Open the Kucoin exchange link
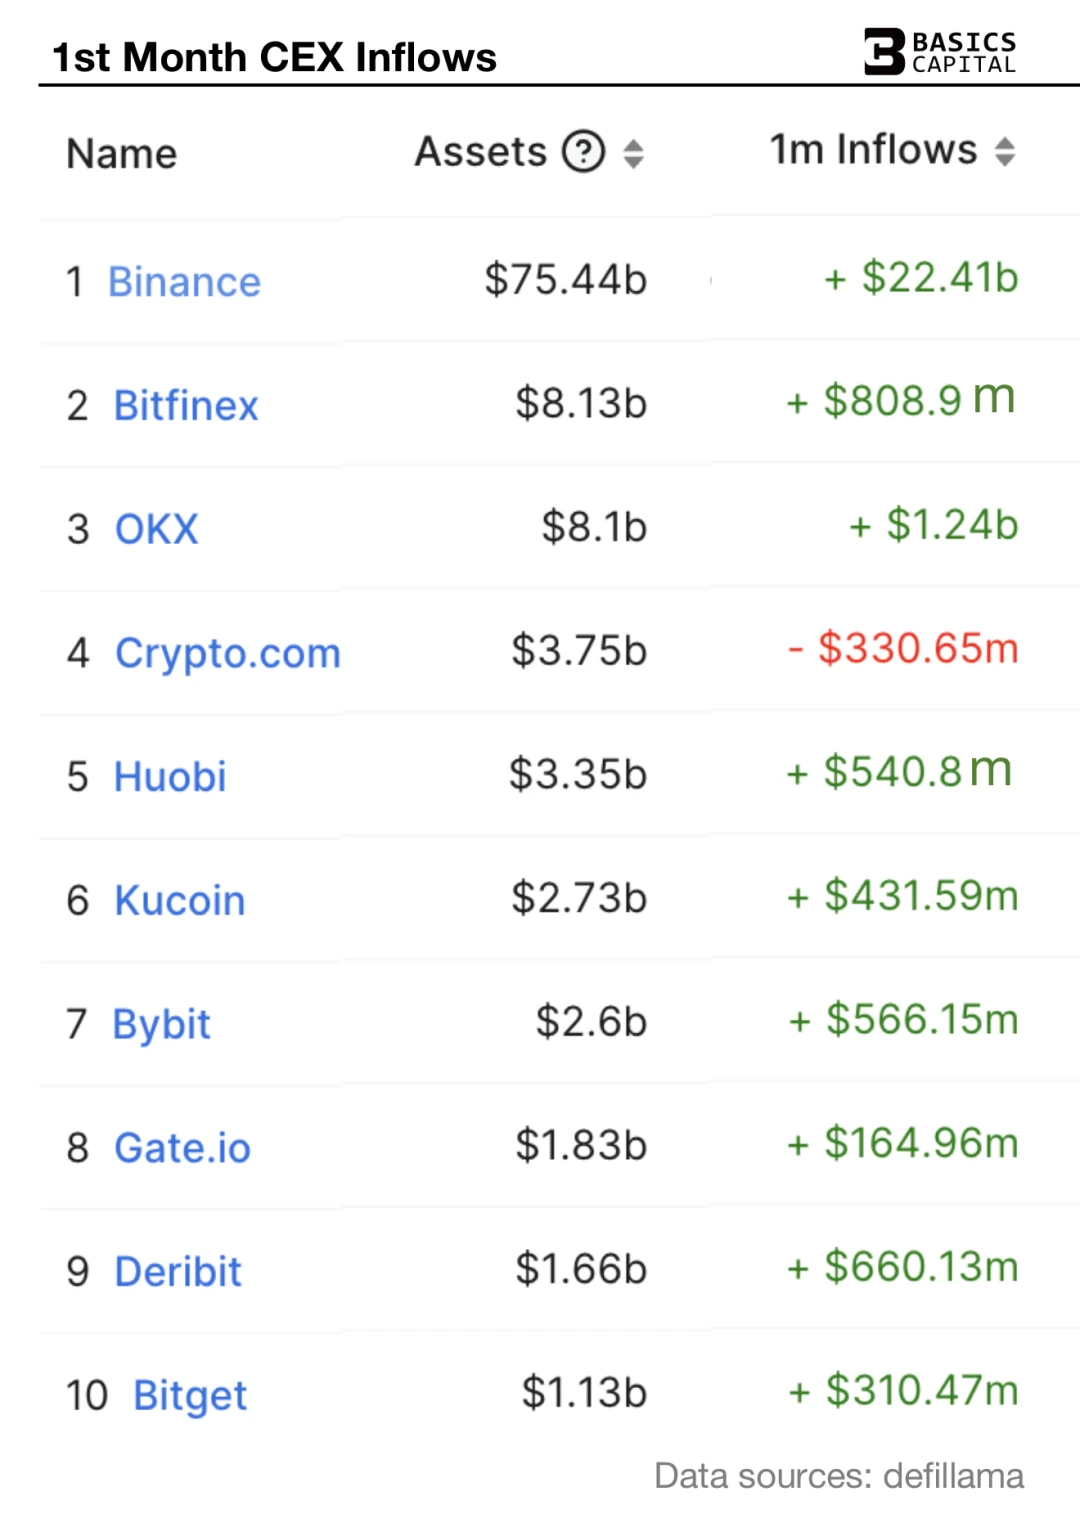 point(180,901)
